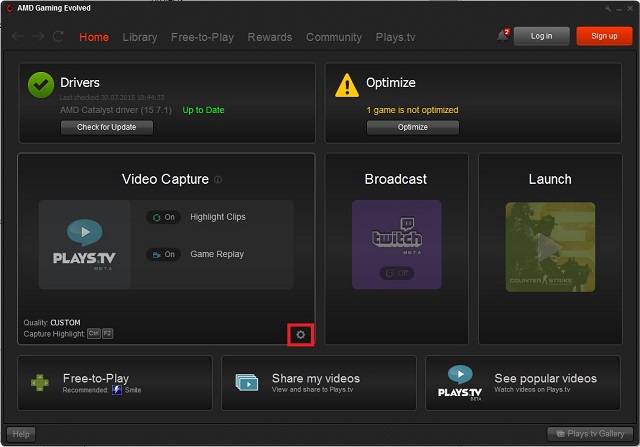
Task: Open the Free-to-Play recommended tile
Action: pos(115,383)
